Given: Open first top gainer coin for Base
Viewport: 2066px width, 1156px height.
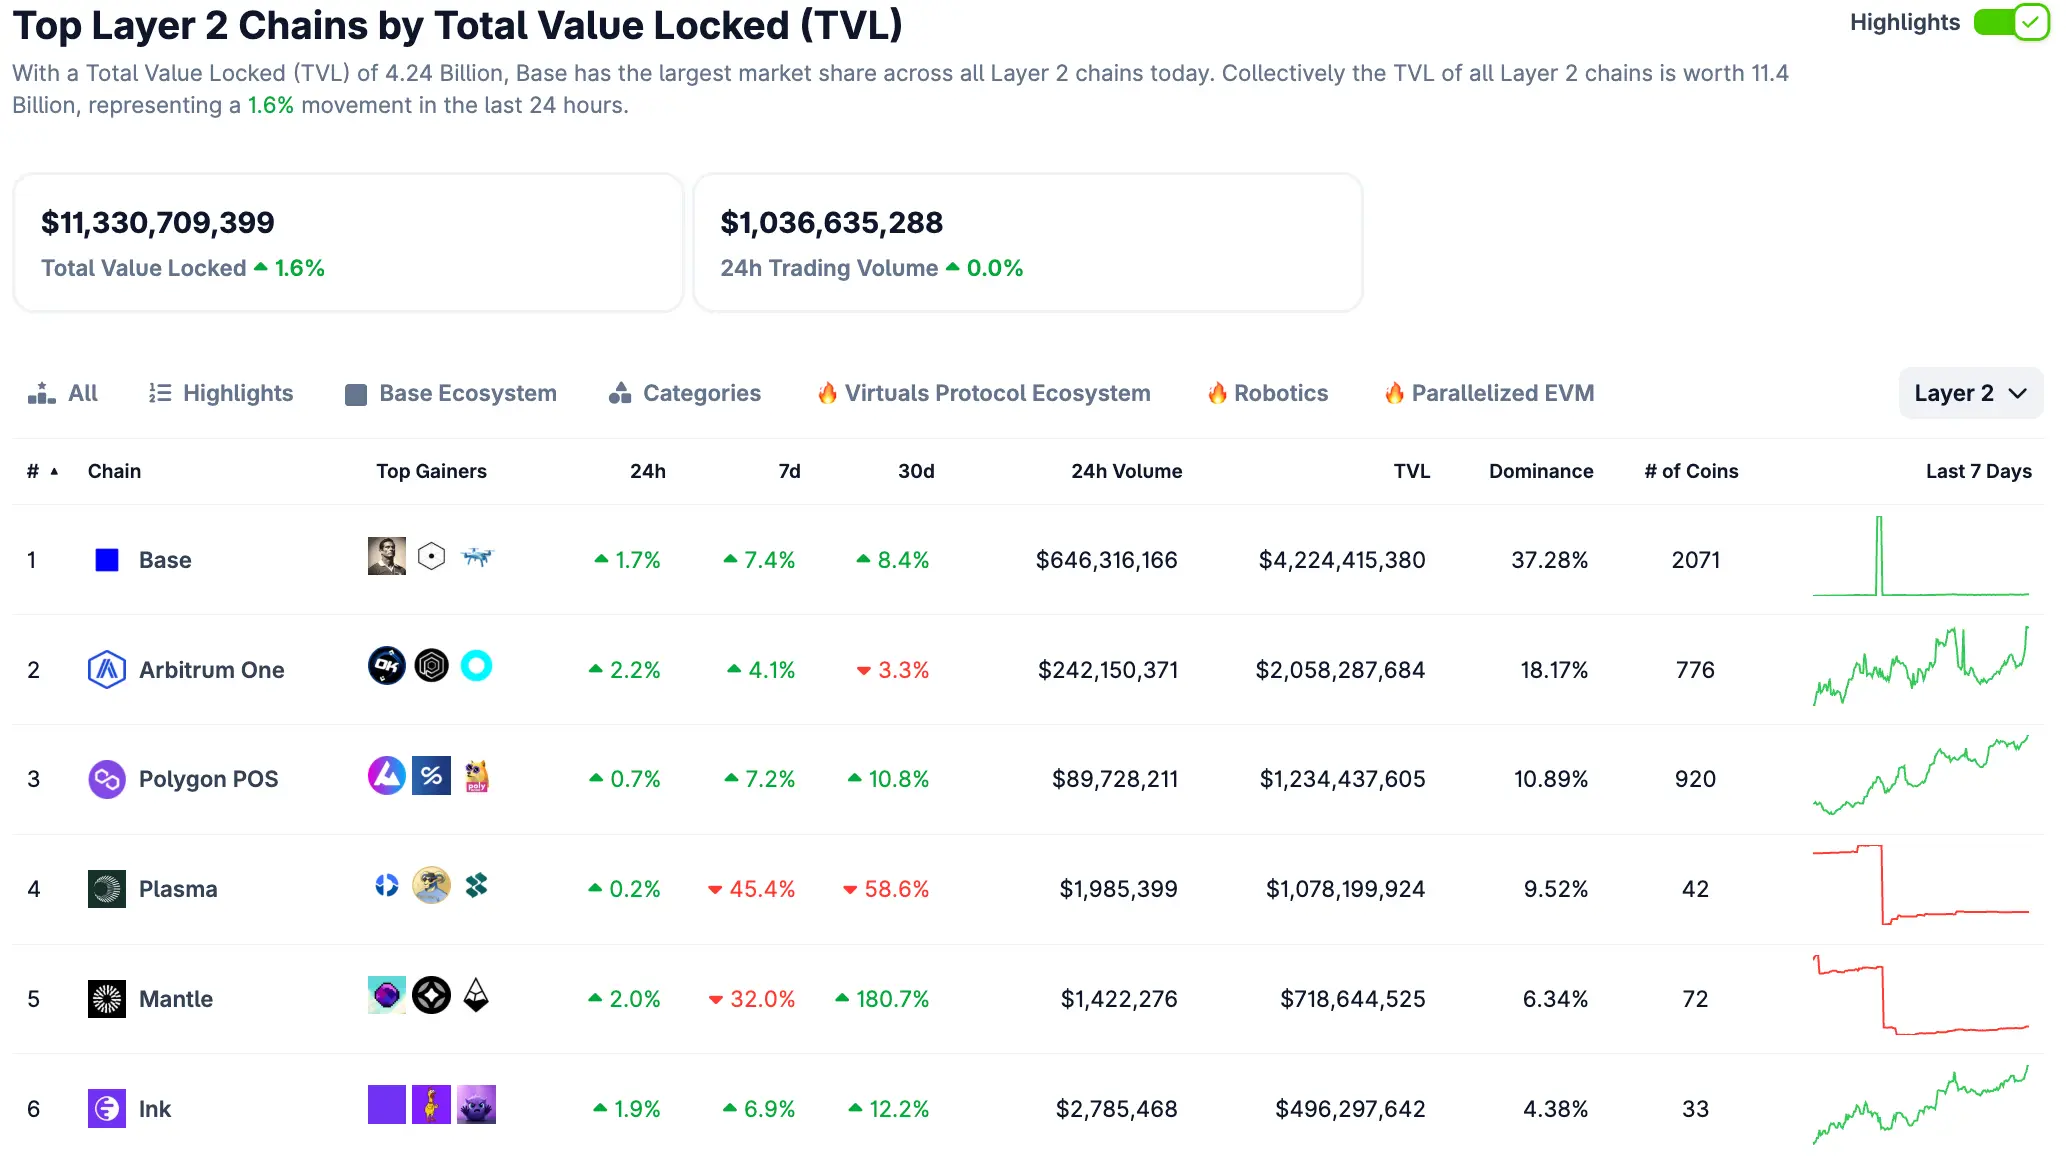Looking at the screenshot, I should tap(387, 557).
